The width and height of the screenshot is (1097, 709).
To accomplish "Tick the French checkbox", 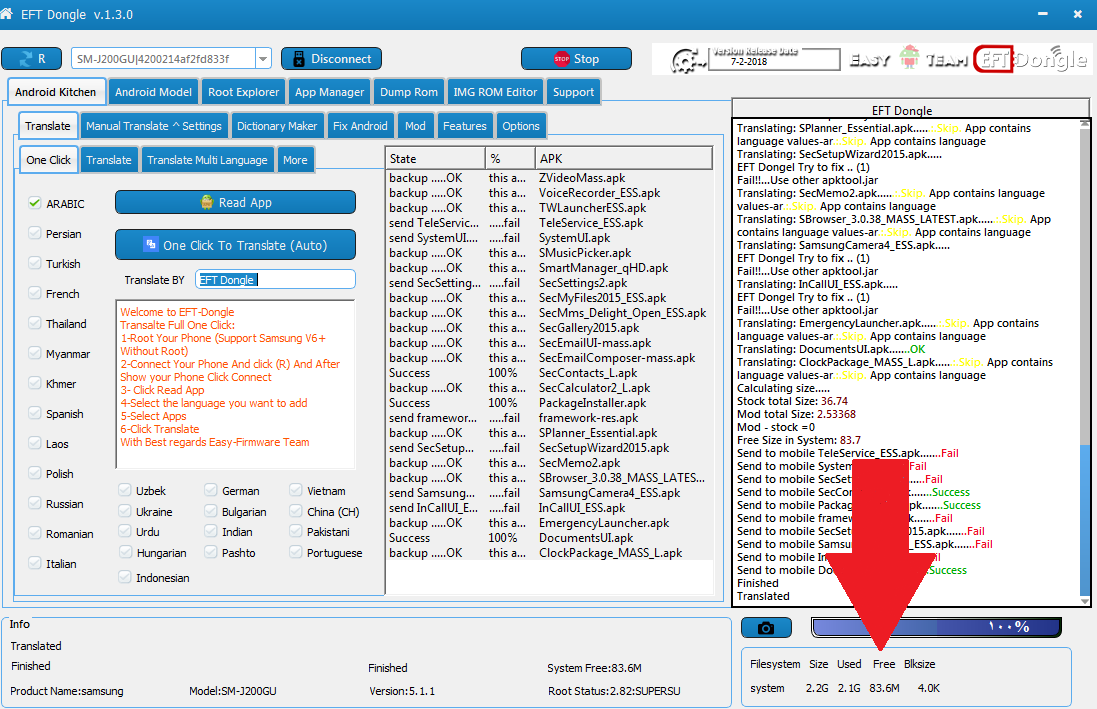I will tap(34, 293).
